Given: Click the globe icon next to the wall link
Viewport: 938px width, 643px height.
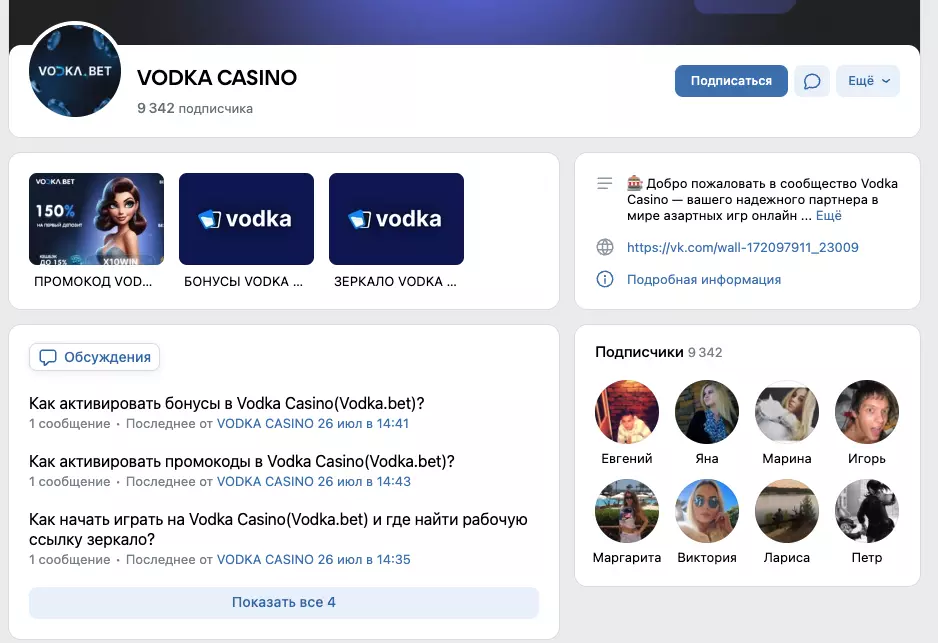Looking at the screenshot, I should tap(604, 247).
